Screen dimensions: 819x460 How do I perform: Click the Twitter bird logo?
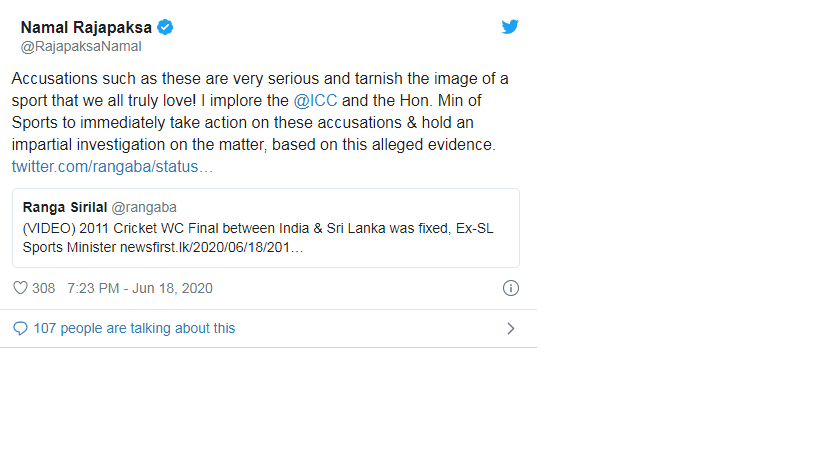click(510, 27)
